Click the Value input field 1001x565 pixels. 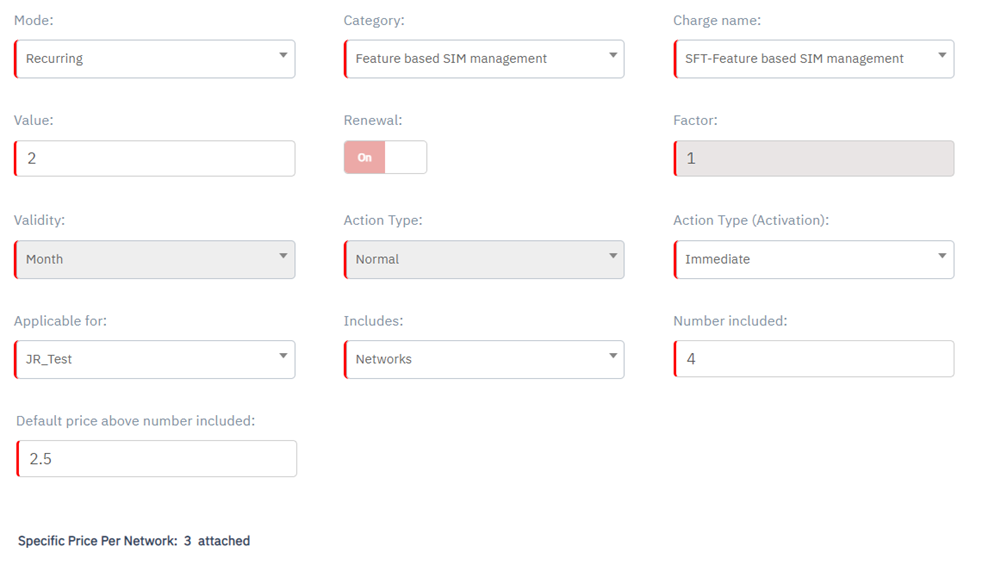point(155,159)
